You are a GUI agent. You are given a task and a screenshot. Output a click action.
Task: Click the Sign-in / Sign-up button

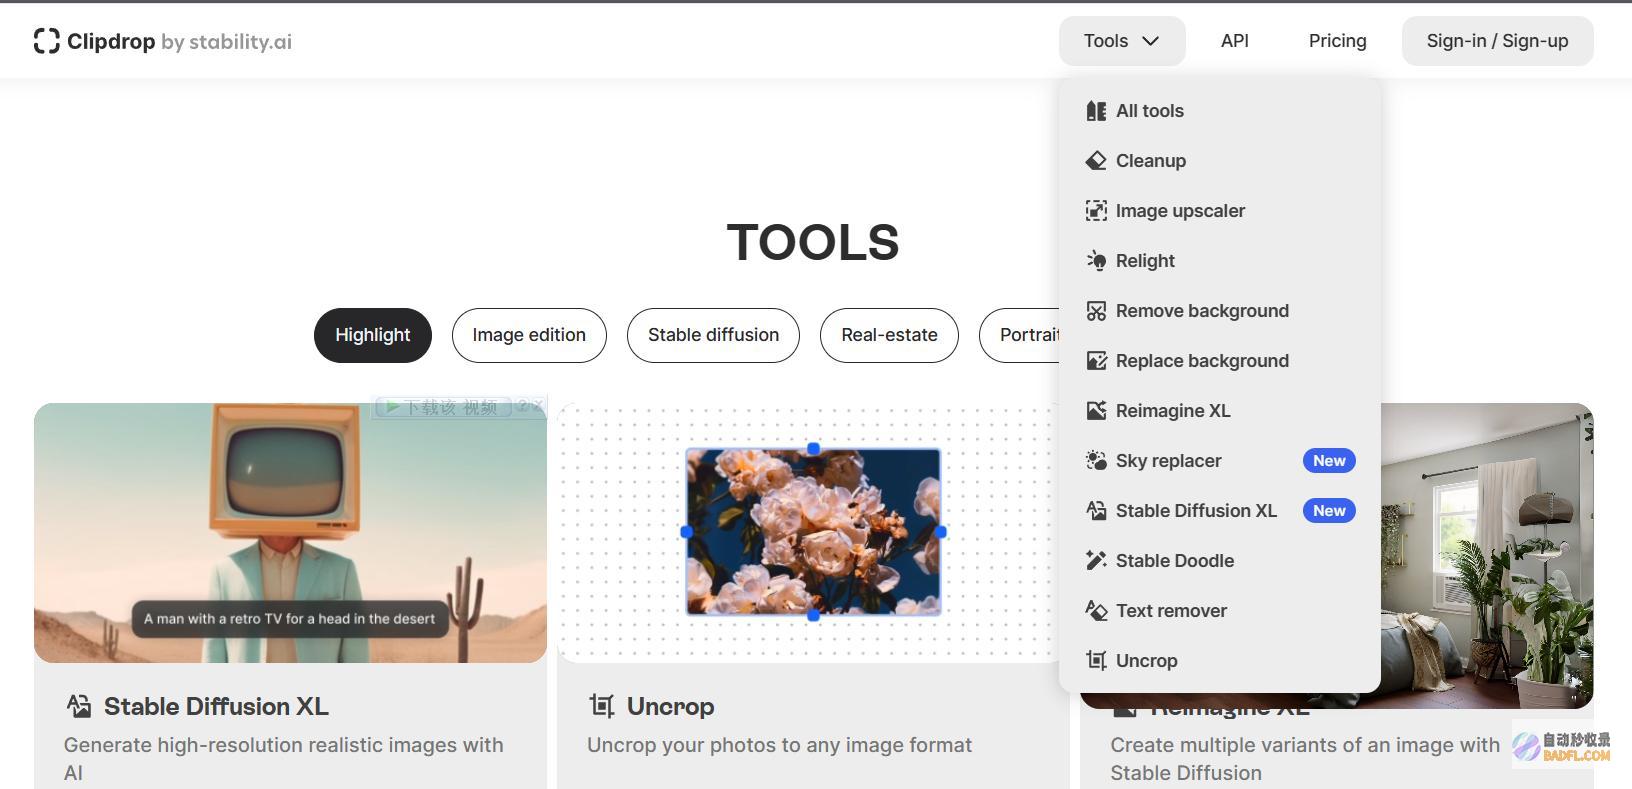pyautogui.click(x=1497, y=41)
